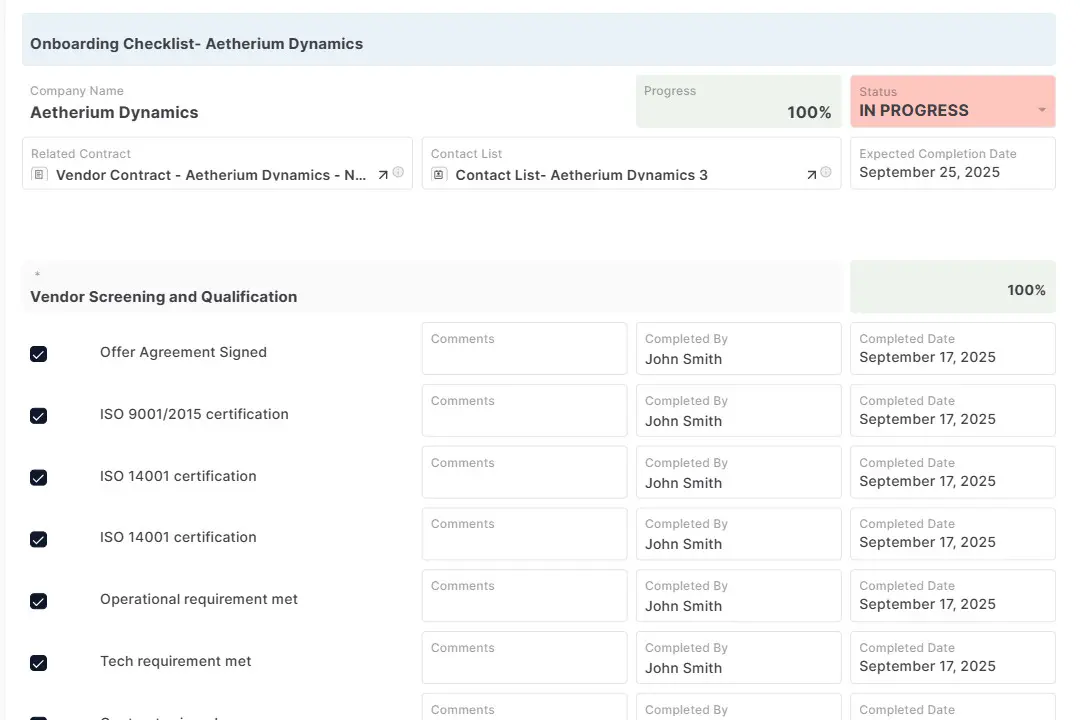Uncheck the Operational requirement met checkbox
Screen dimensions: 1080x720
pyautogui.click(x=38, y=601)
